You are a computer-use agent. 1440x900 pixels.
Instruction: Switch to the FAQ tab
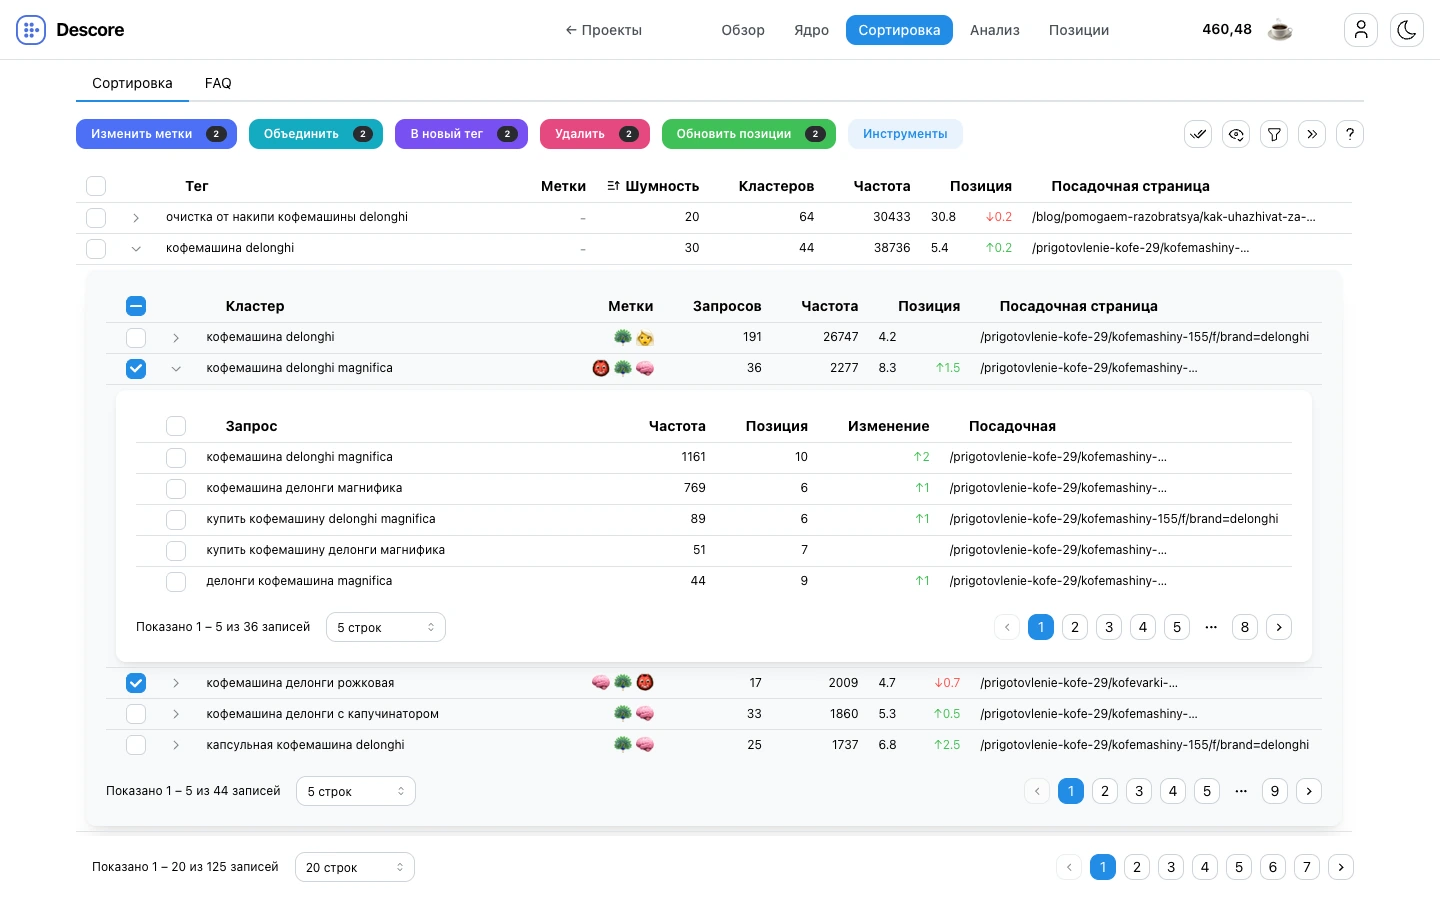[x=218, y=83]
